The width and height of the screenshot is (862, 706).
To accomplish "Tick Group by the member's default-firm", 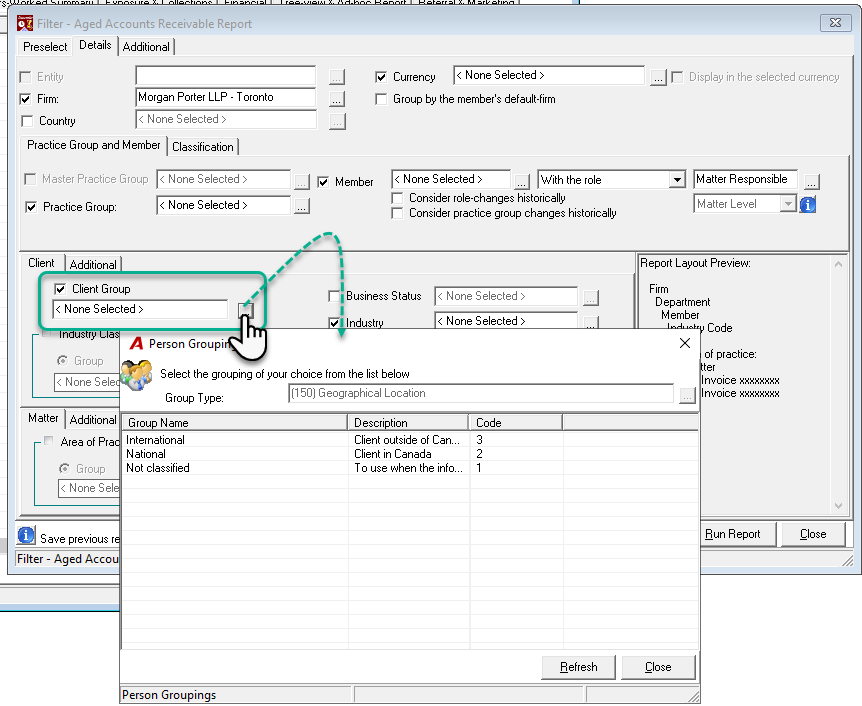I will 381,99.
